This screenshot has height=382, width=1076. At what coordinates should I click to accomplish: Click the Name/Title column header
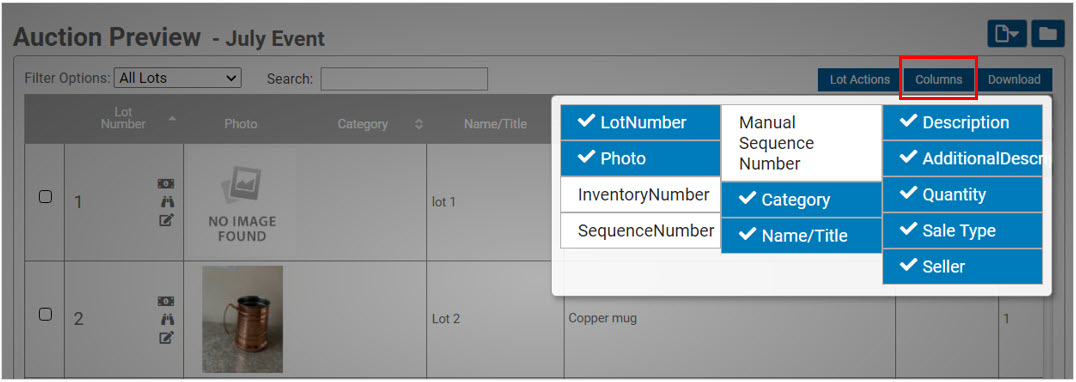click(x=495, y=124)
